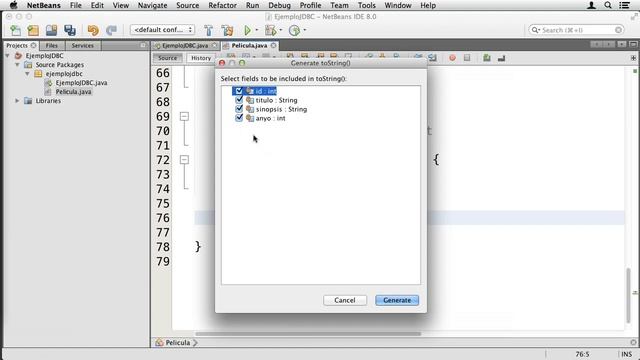Switch to the EjemploJDBC.java editor tab
The image size is (640, 360).
click(185, 45)
